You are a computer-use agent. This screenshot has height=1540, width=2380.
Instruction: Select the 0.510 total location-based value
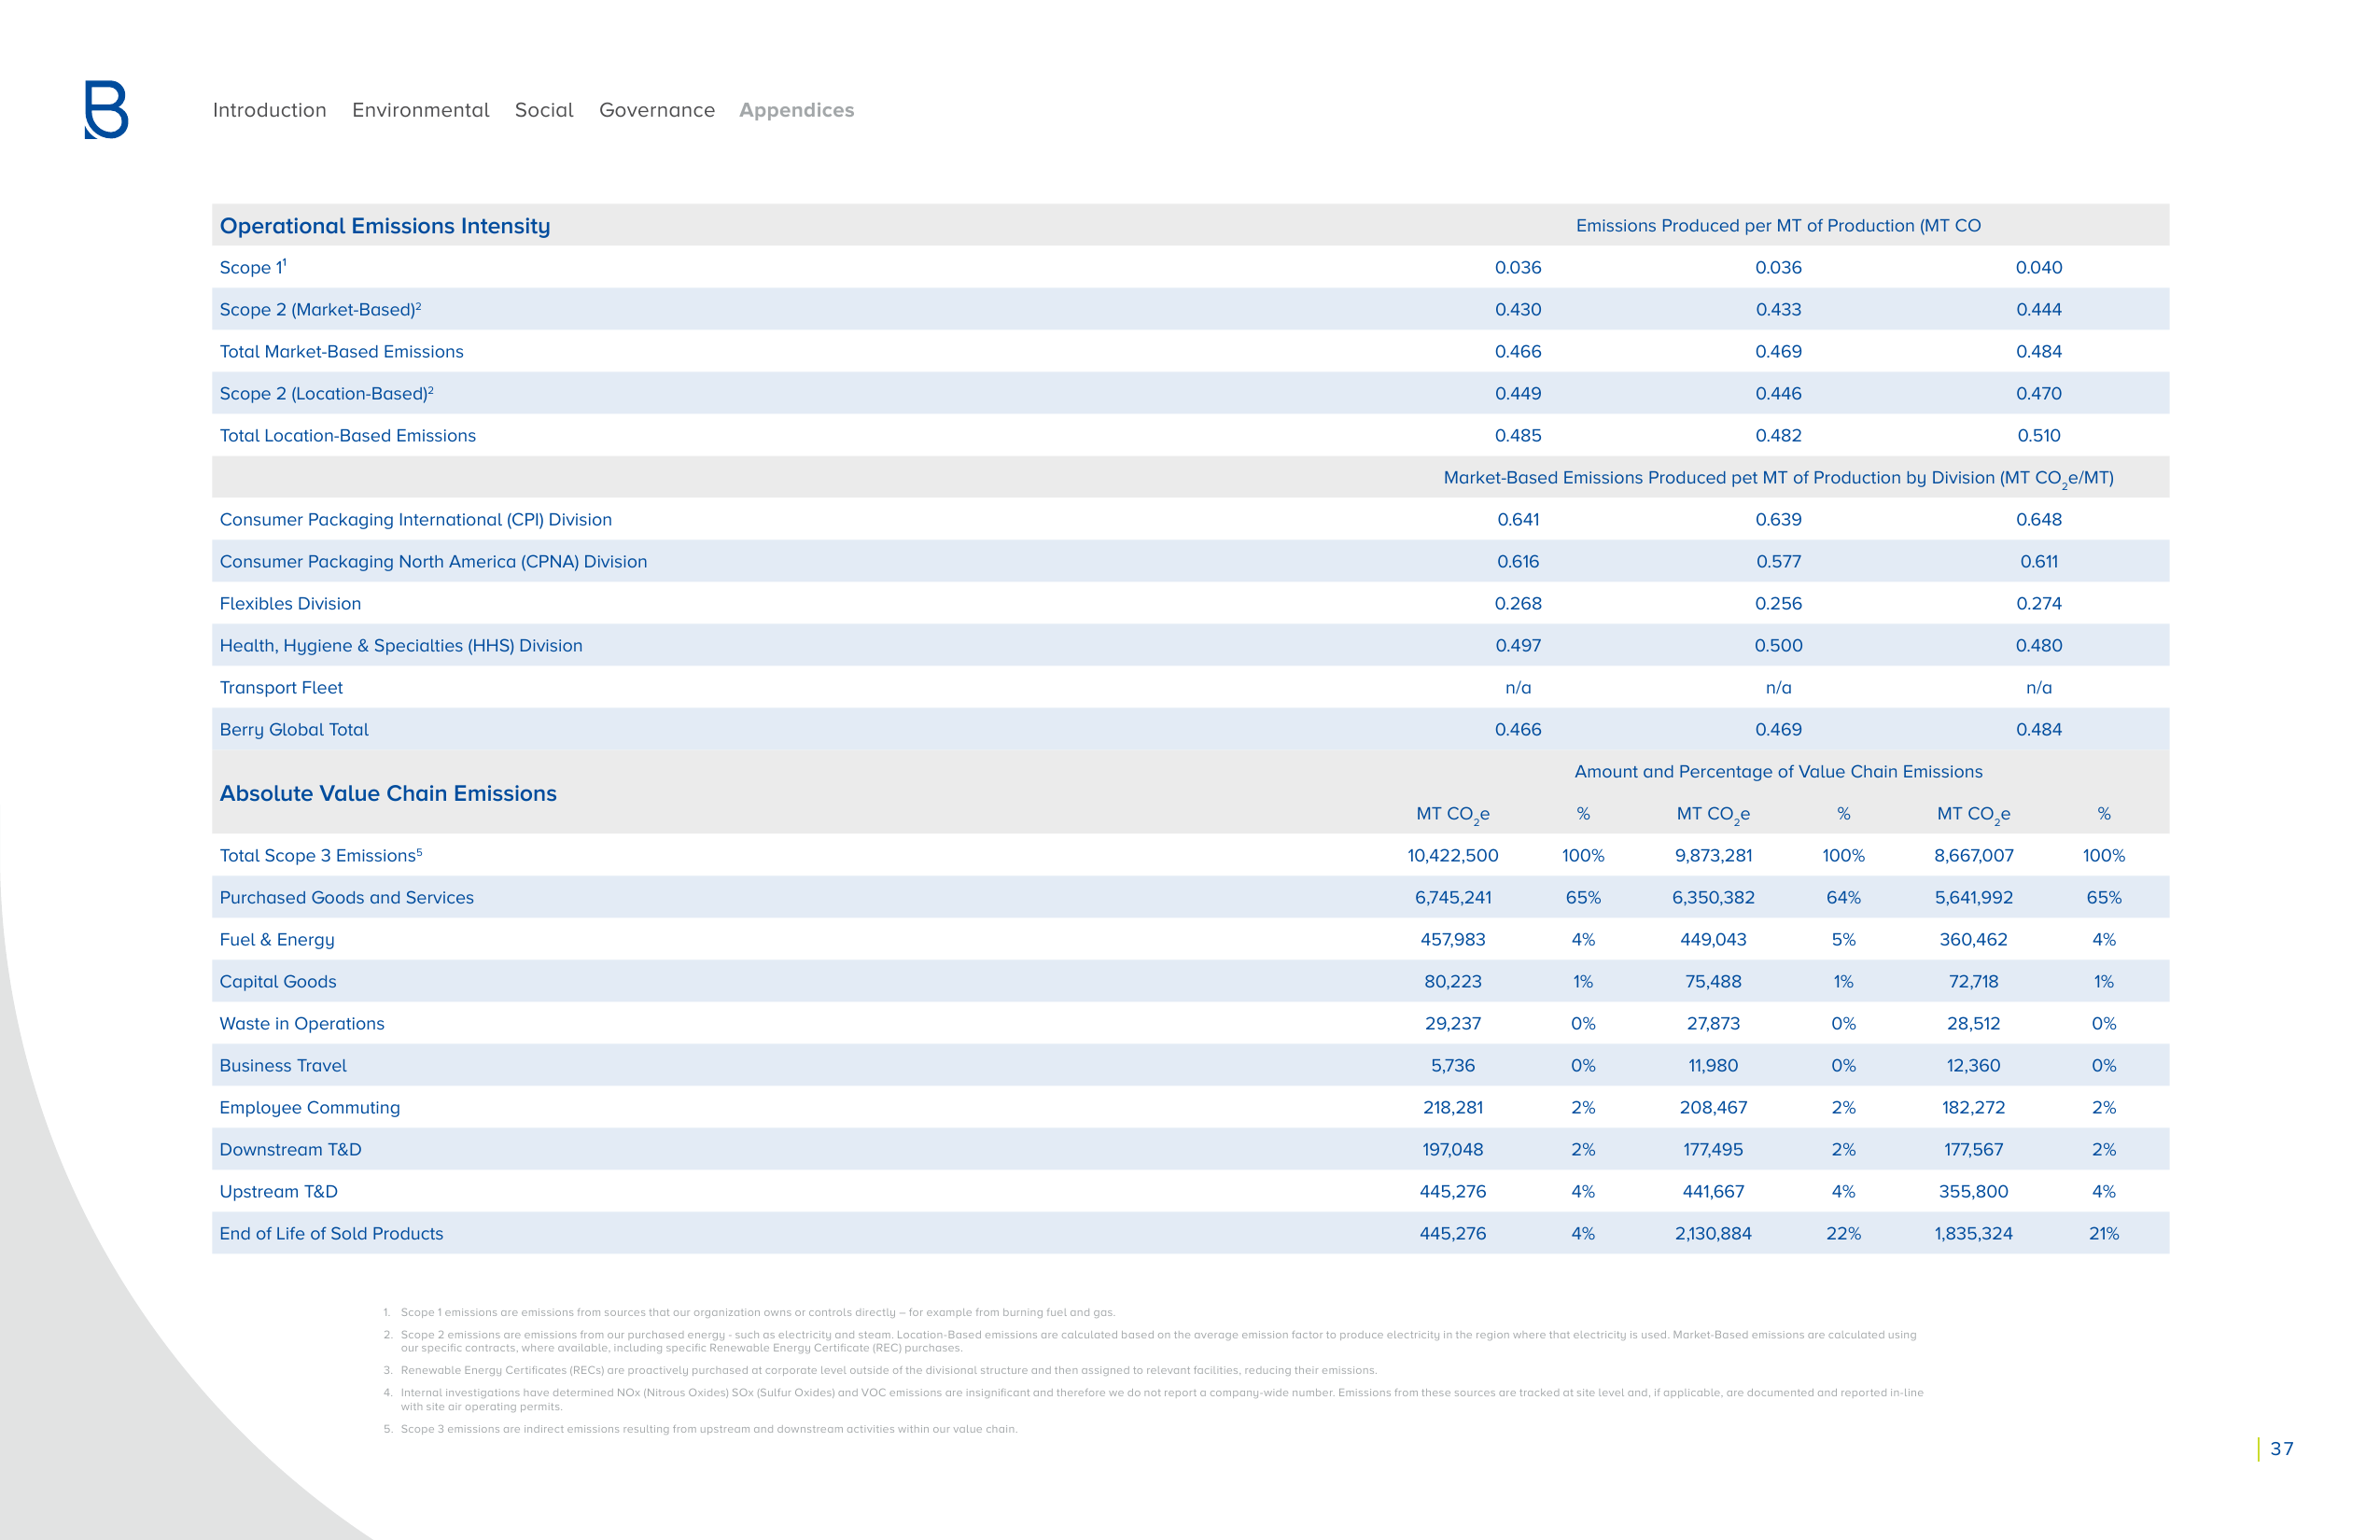(x=2039, y=435)
